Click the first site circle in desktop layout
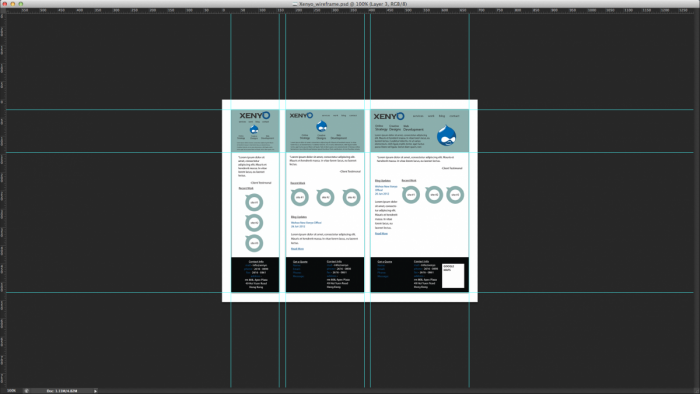This screenshot has width=700, height=394. click(411, 195)
